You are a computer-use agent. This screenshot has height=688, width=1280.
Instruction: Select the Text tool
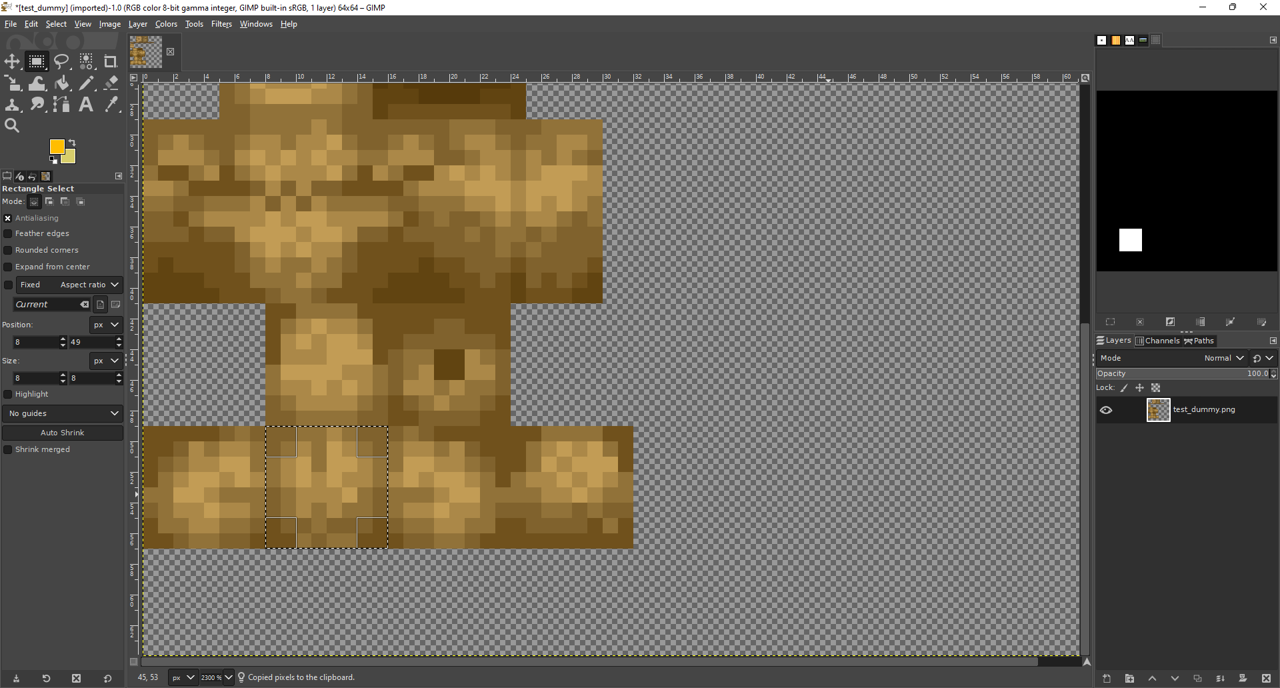(87, 104)
